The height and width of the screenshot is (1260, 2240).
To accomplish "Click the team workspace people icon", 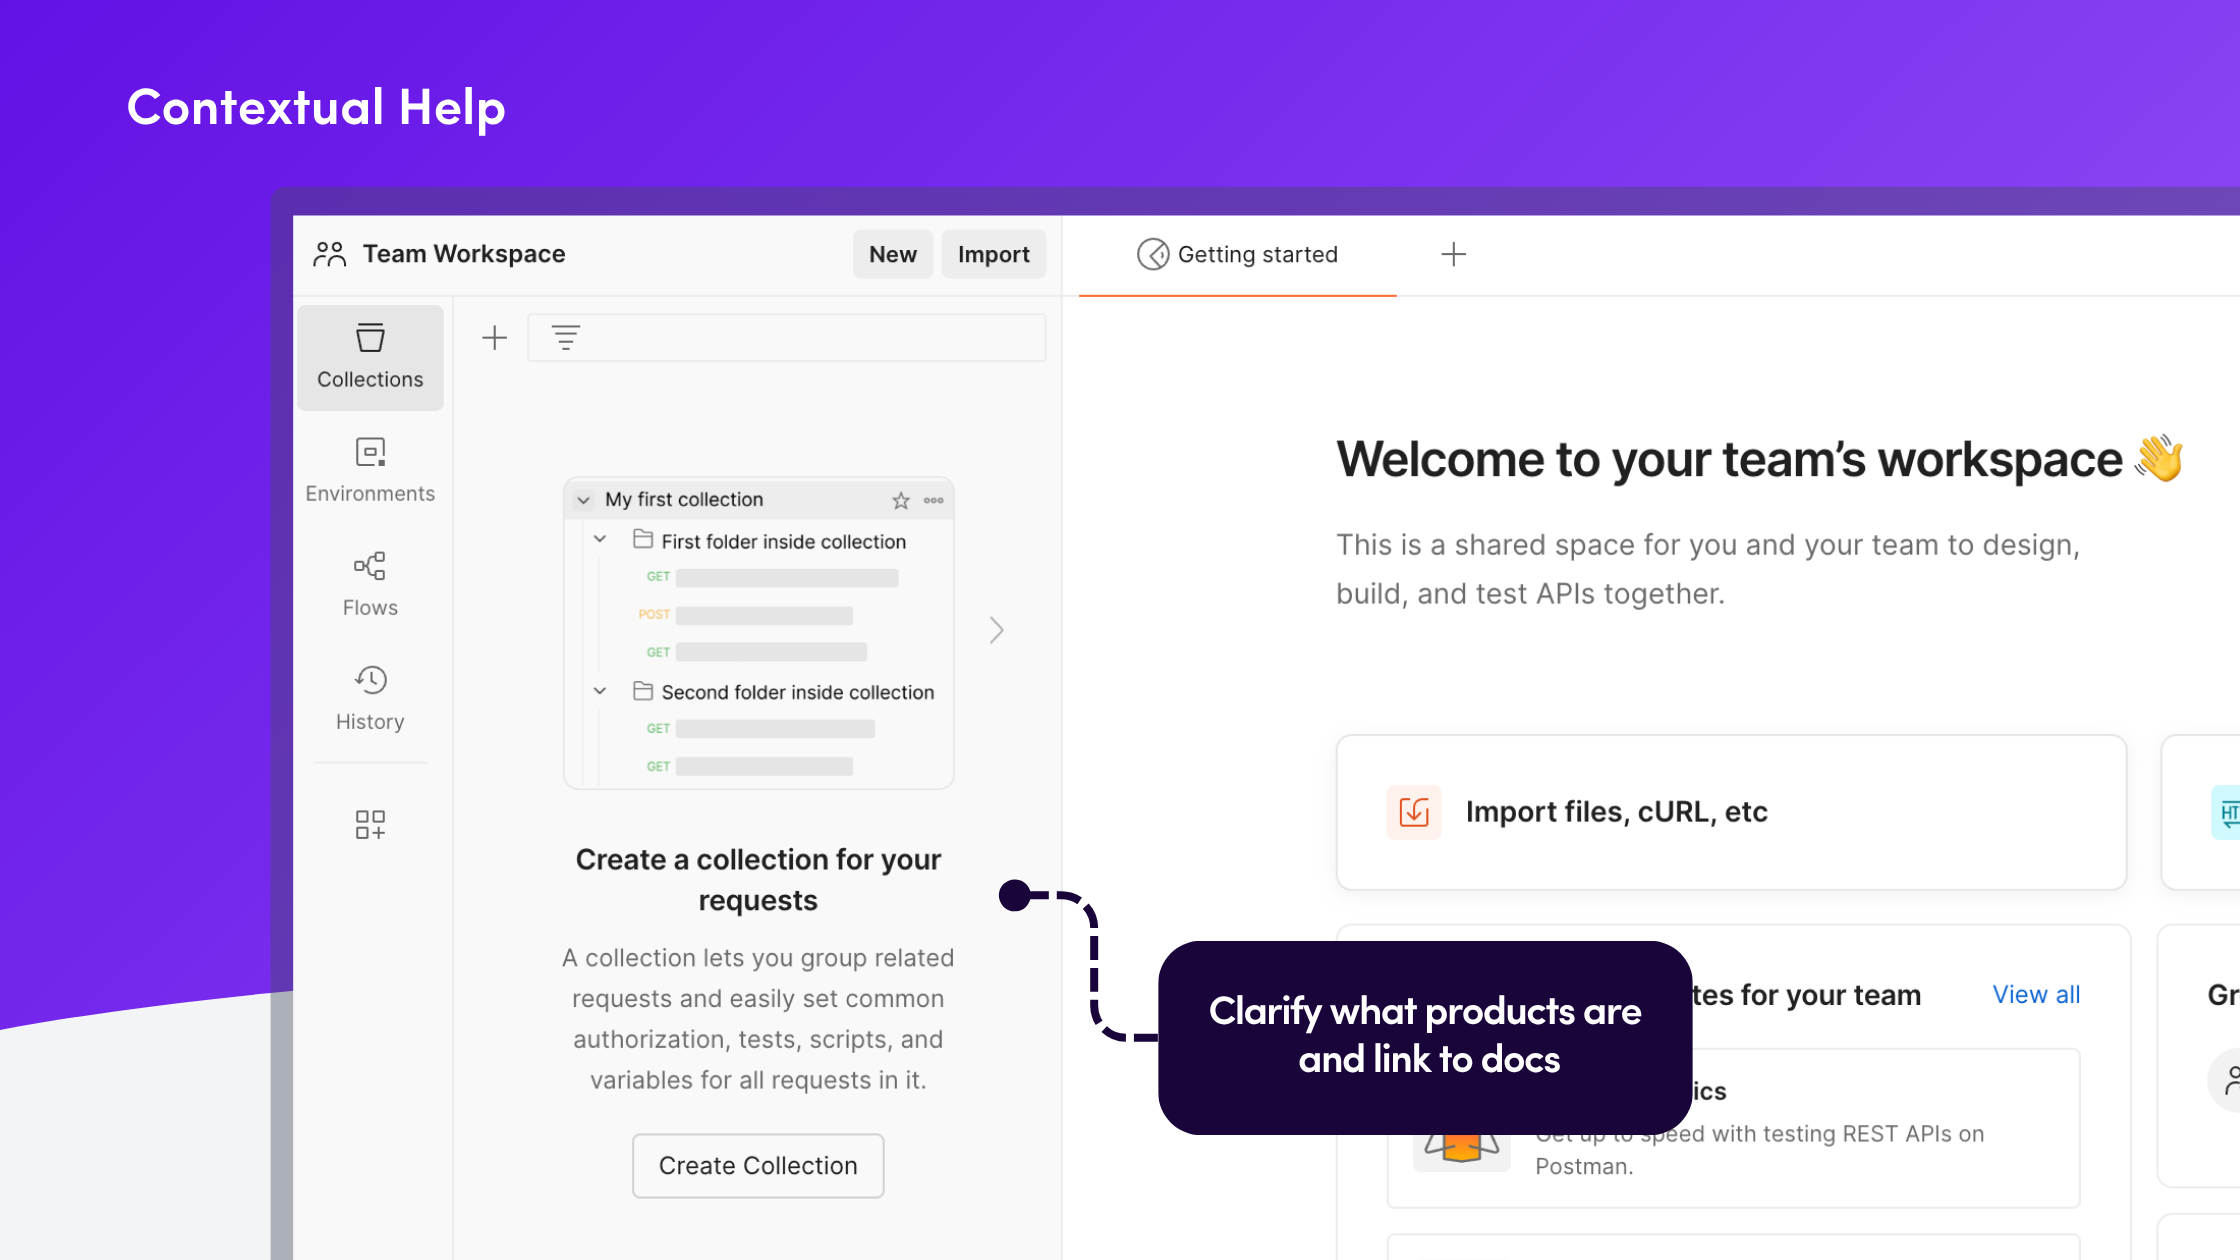I will 329,254.
